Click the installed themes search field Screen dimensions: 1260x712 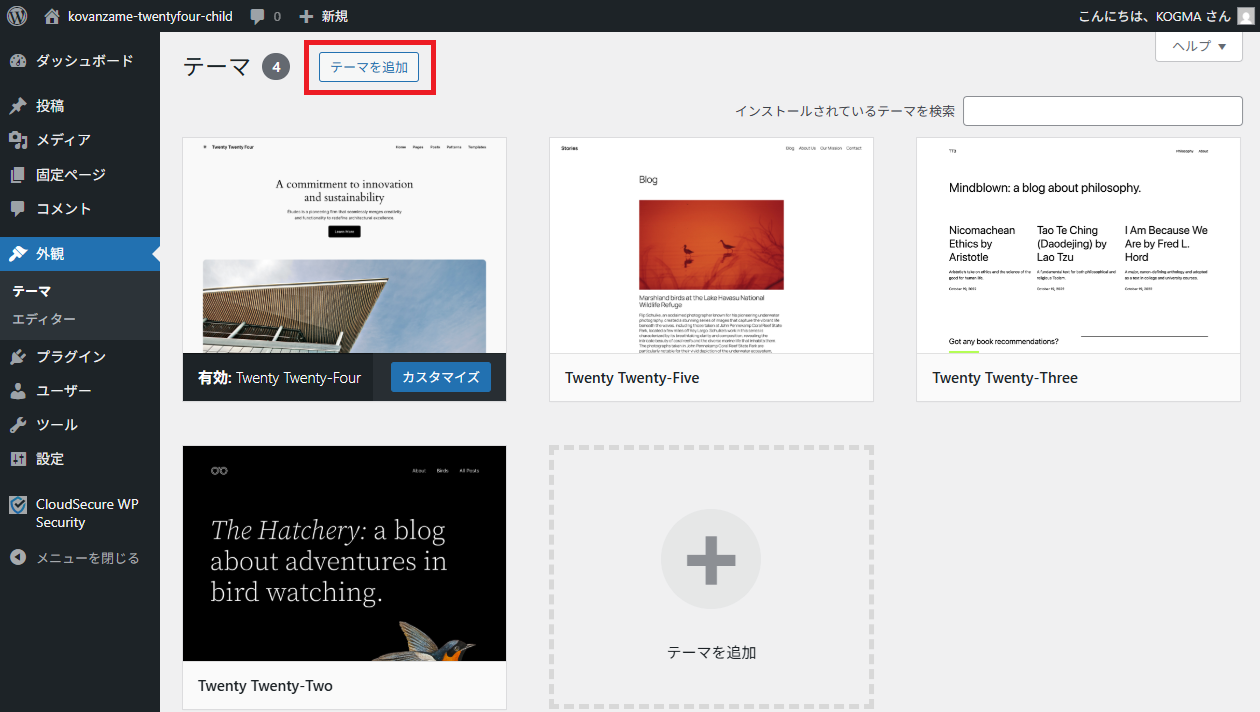pyautogui.click(x=1102, y=111)
